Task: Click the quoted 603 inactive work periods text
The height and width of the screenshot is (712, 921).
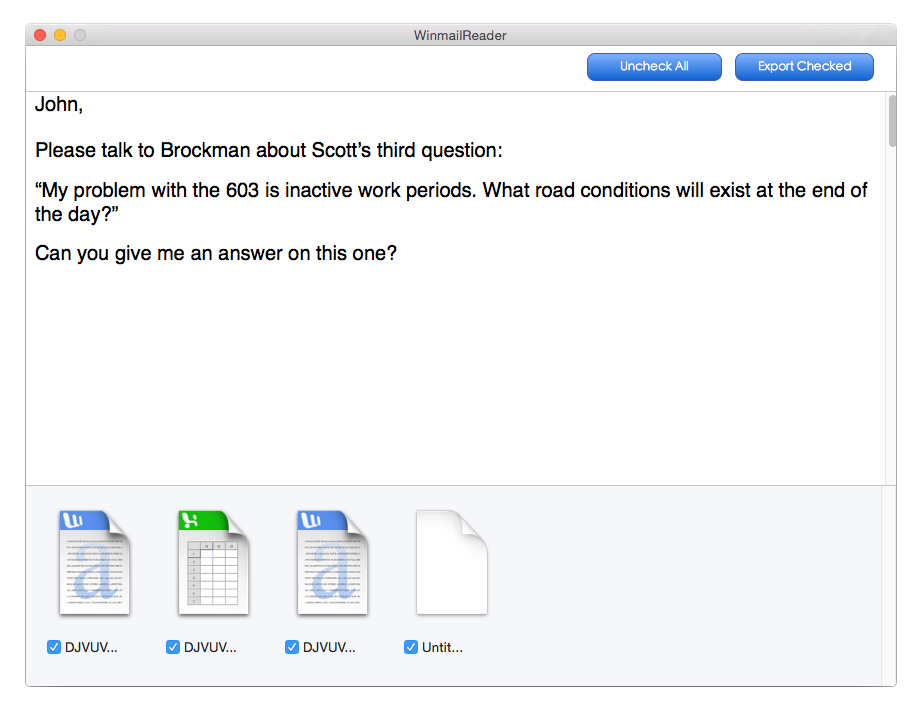Action: (x=451, y=202)
